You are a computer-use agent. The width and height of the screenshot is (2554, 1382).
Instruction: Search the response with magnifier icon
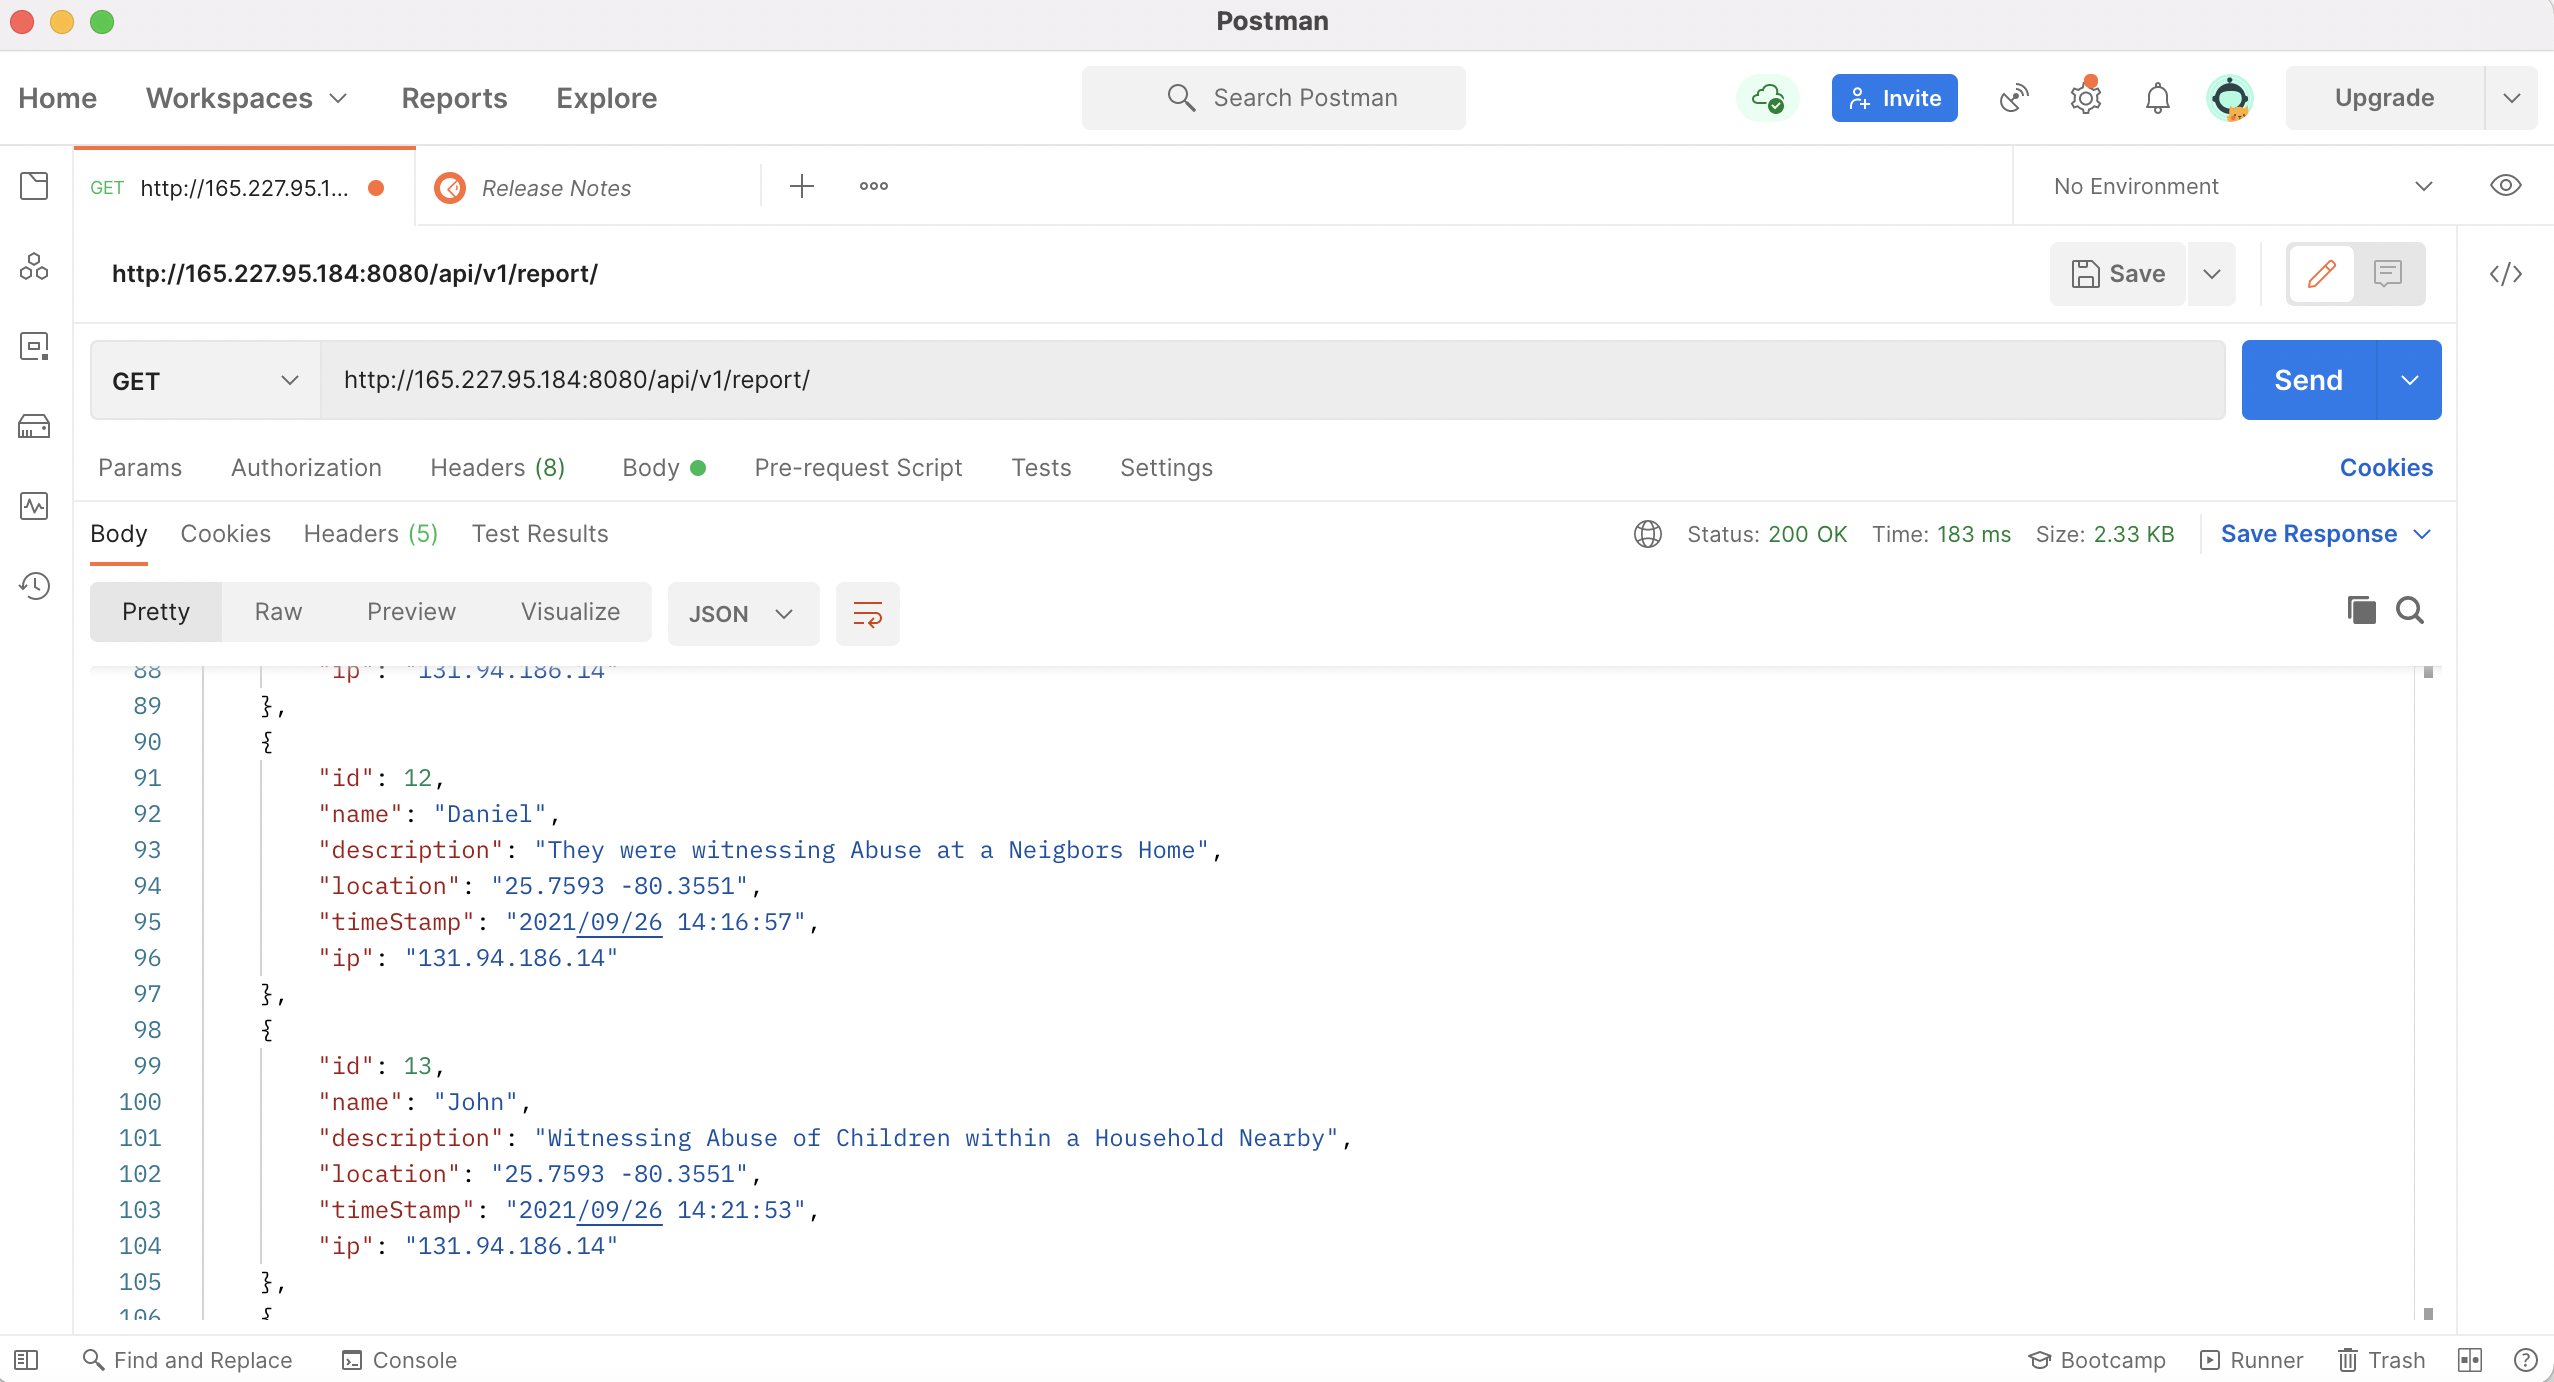(2410, 610)
